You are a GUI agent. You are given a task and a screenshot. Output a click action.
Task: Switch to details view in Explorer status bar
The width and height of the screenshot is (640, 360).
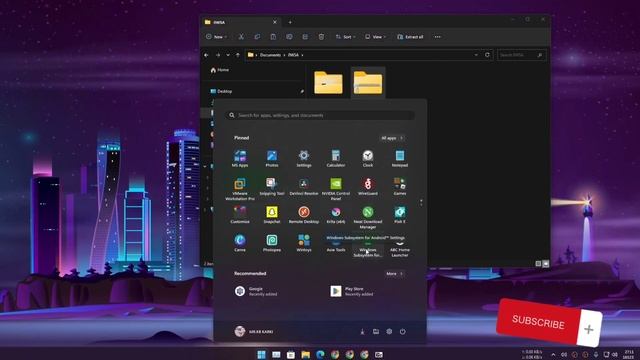coord(538,264)
